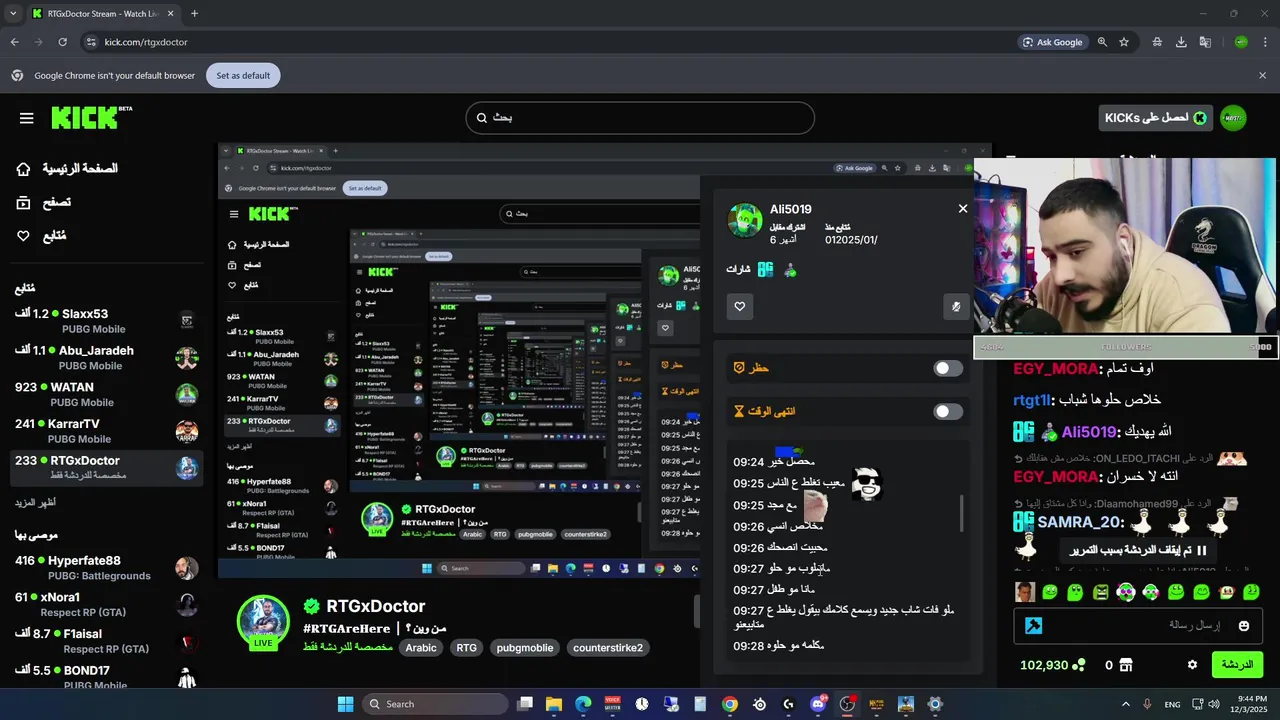Open Slaxx53 channel in left sidebar
The height and width of the screenshot is (720, 1280).
(107, 321)
